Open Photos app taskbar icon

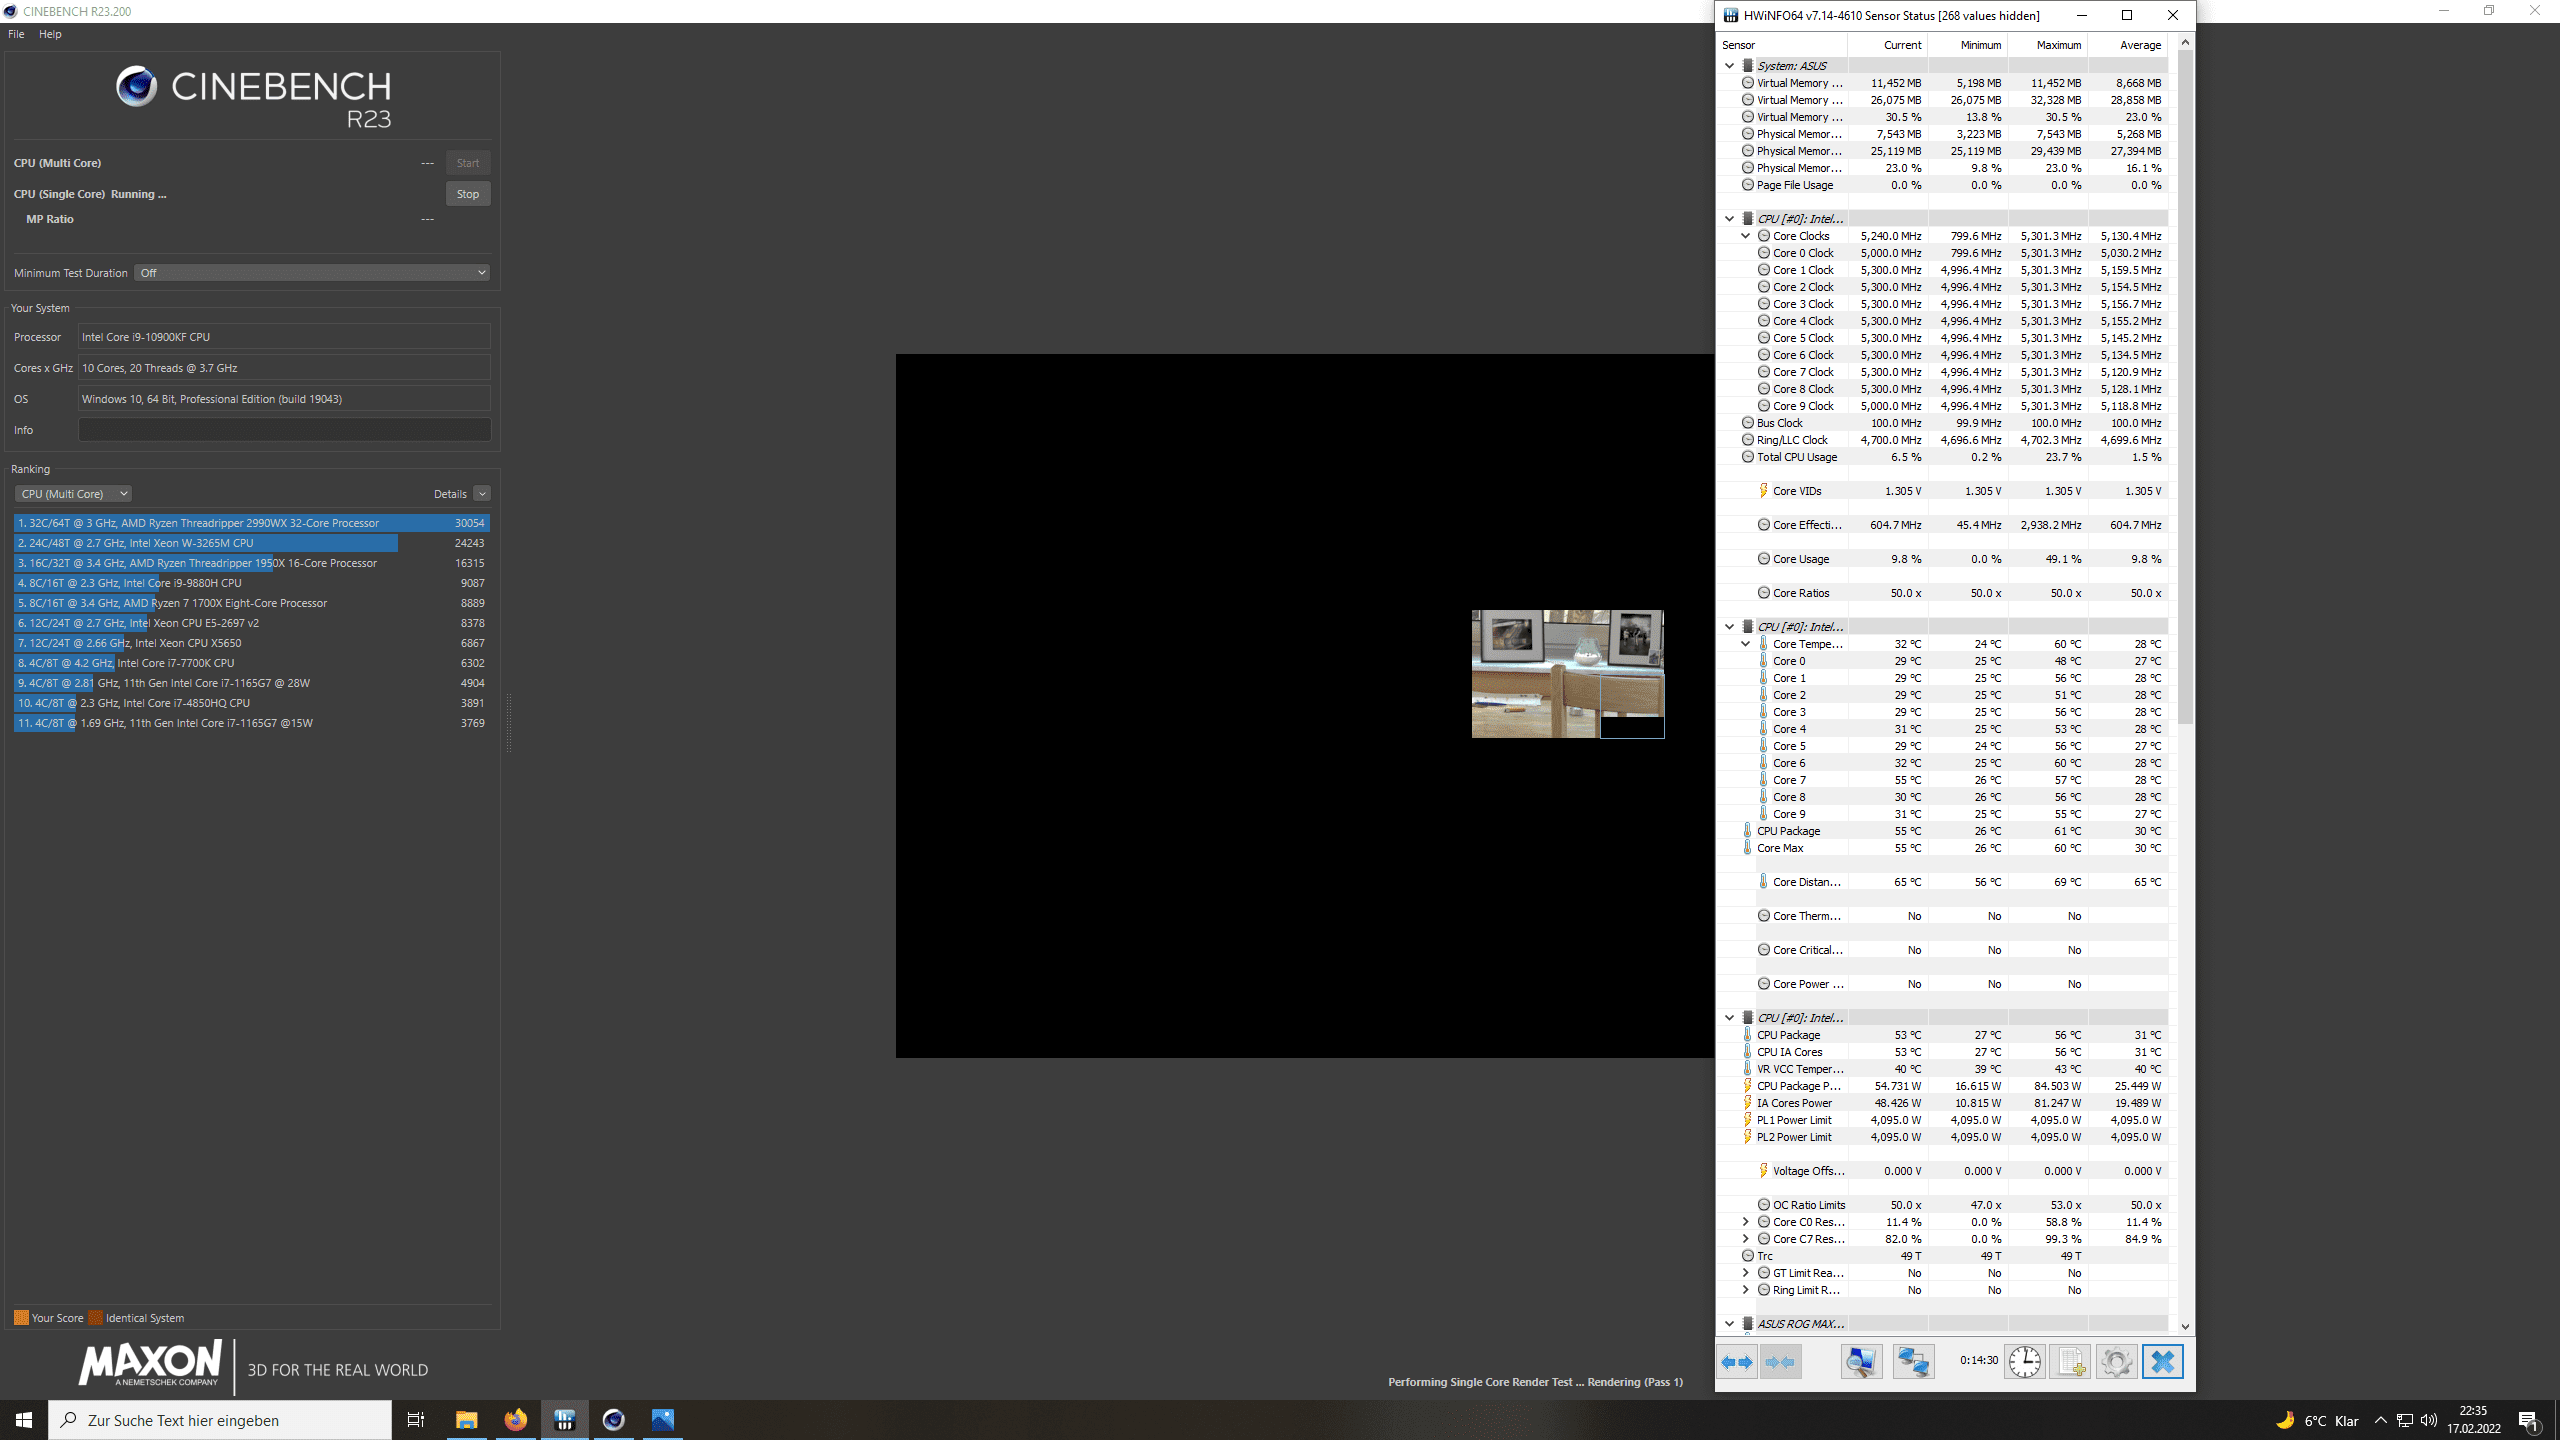coord(662,1420)
